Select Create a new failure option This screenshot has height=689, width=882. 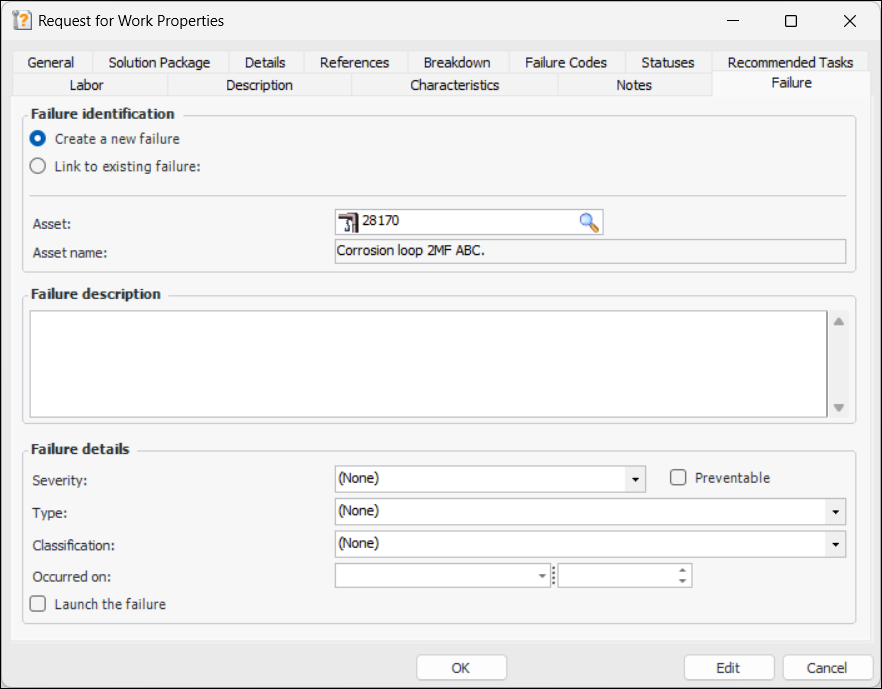38,139
